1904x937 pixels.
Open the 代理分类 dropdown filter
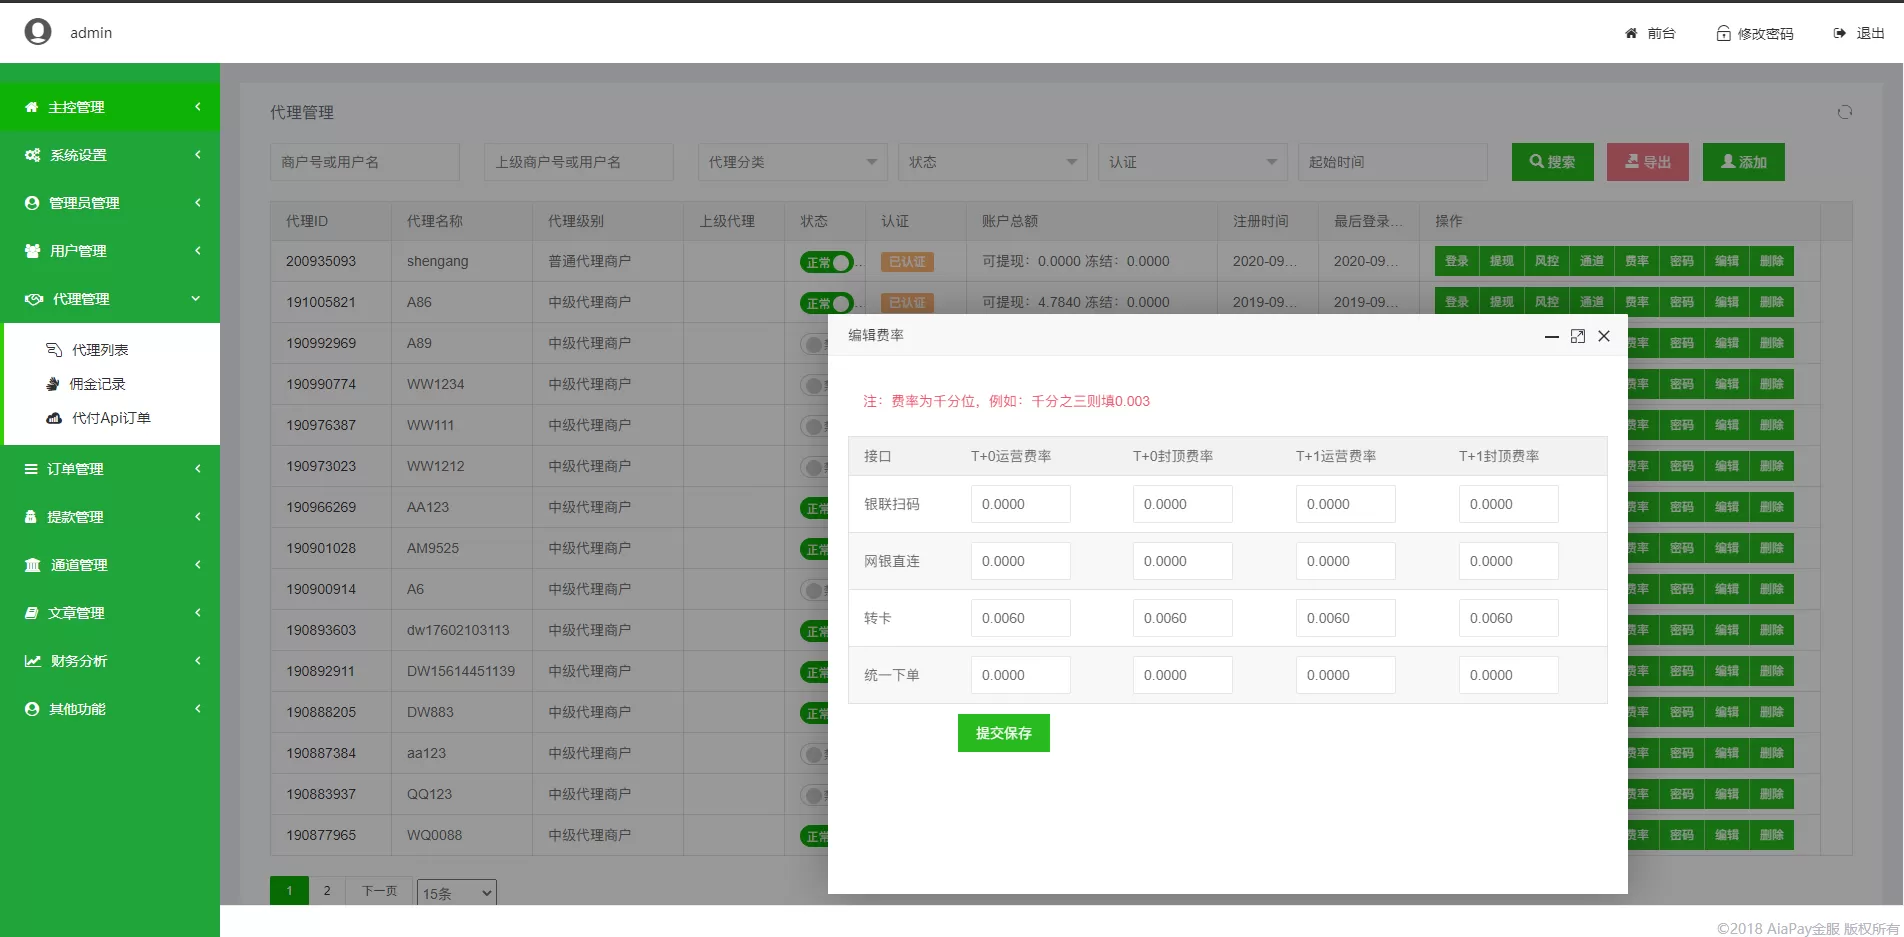[792, 162]
